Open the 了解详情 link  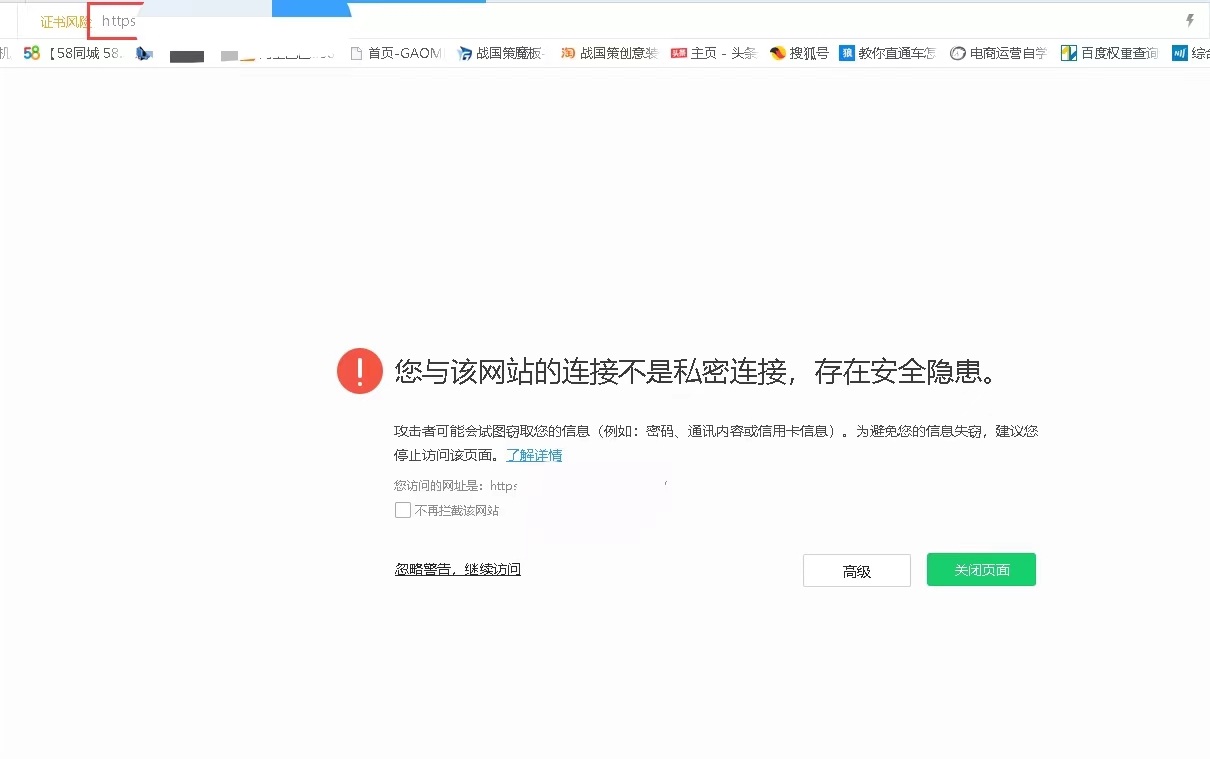click(534, 455)
